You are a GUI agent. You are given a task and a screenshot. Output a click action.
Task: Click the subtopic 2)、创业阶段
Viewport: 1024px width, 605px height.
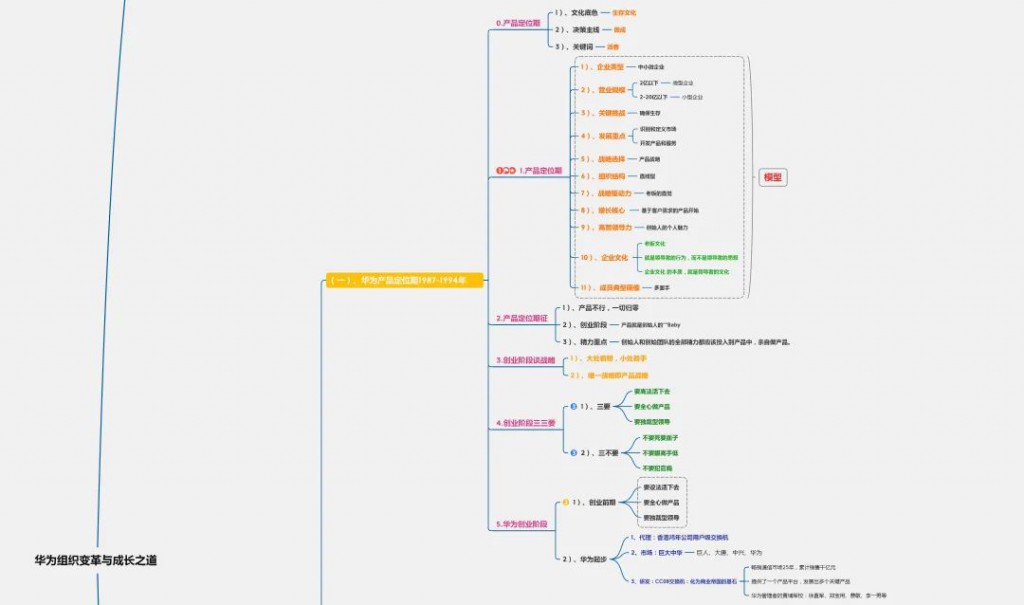pyautogui.click(x=584, y=325)
